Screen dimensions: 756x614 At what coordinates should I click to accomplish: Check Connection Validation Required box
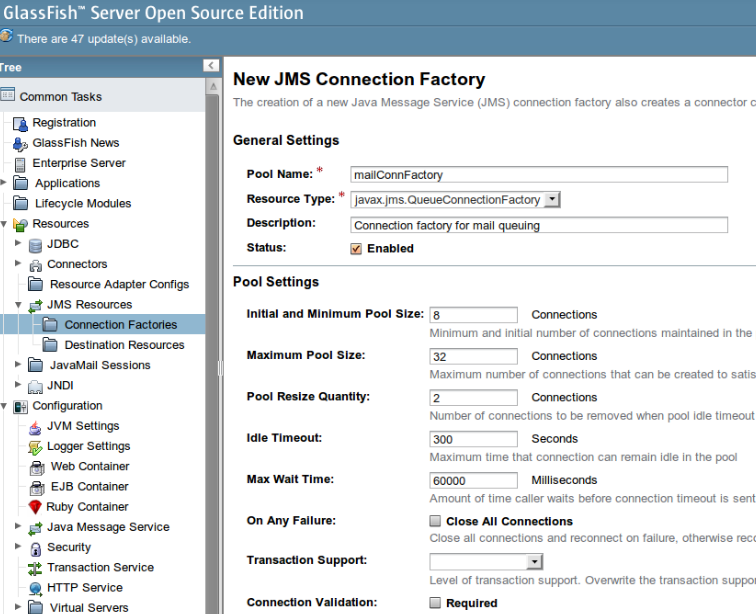click(435, 602)
